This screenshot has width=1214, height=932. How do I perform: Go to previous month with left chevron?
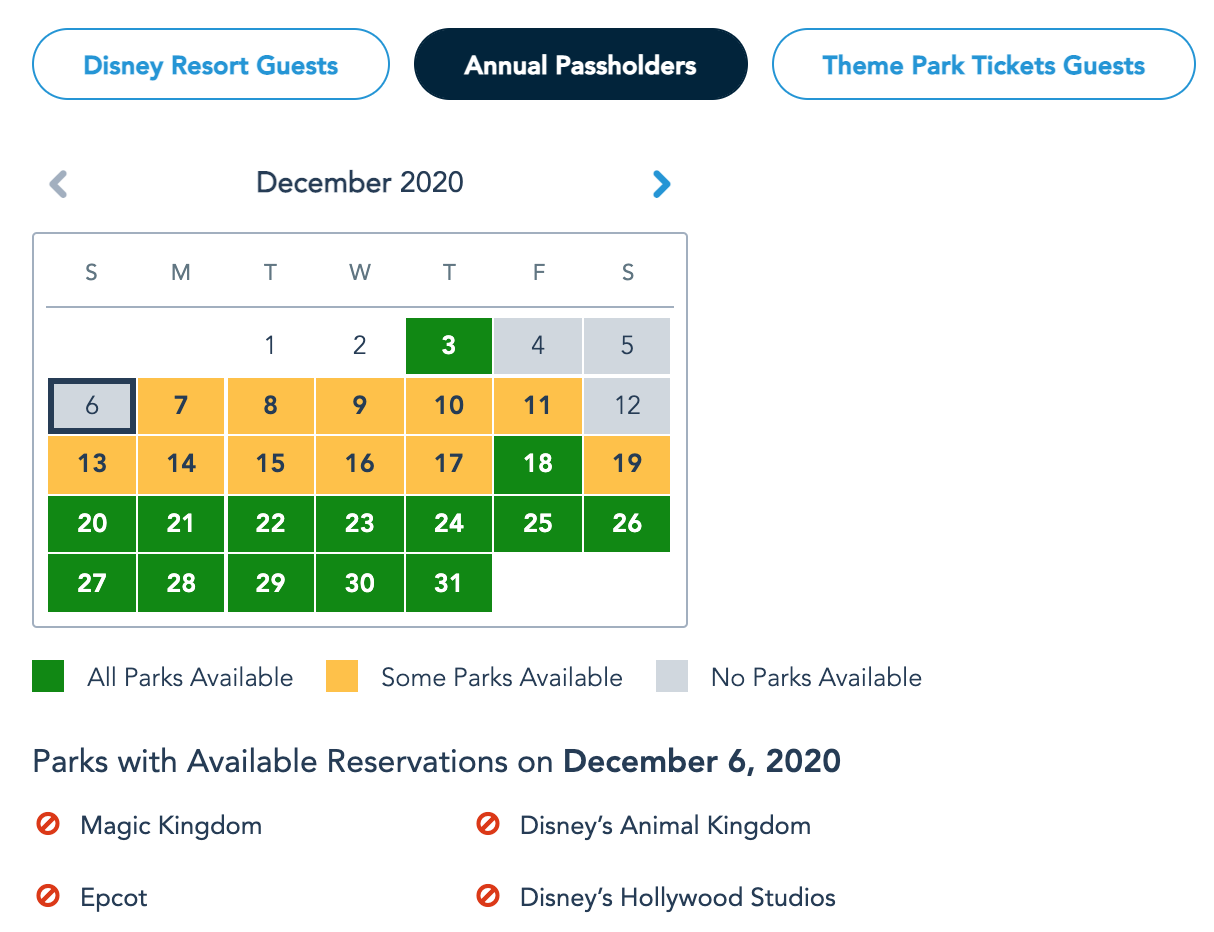(59, 184)
